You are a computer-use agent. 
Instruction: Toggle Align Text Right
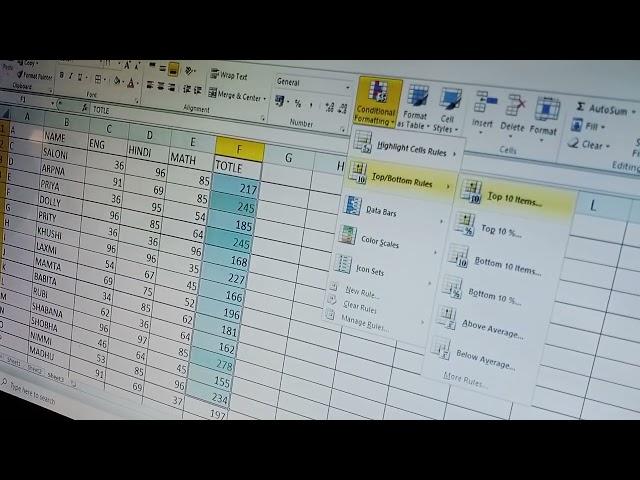[171, 87]
